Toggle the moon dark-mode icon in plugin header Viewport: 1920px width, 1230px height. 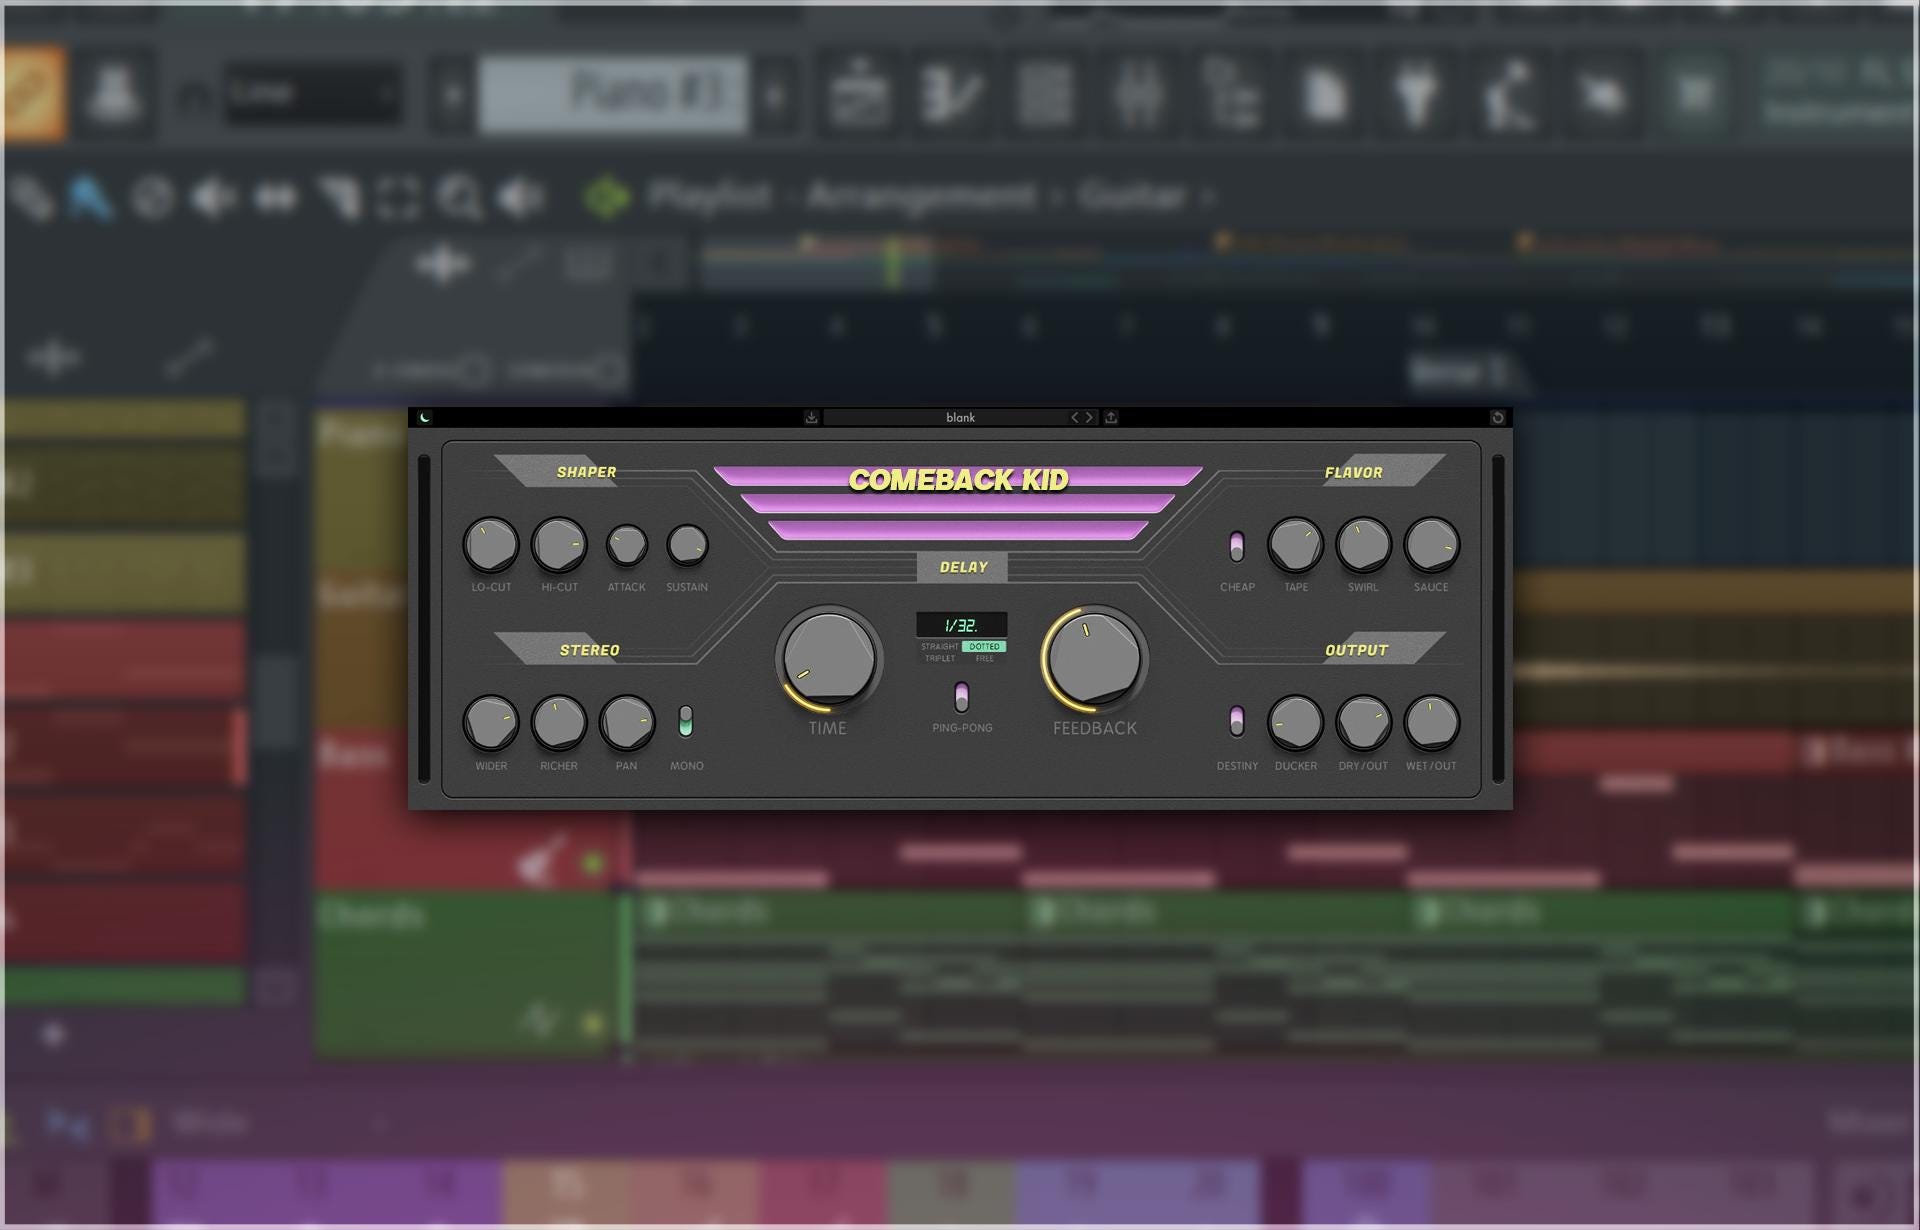coord(425,417)
